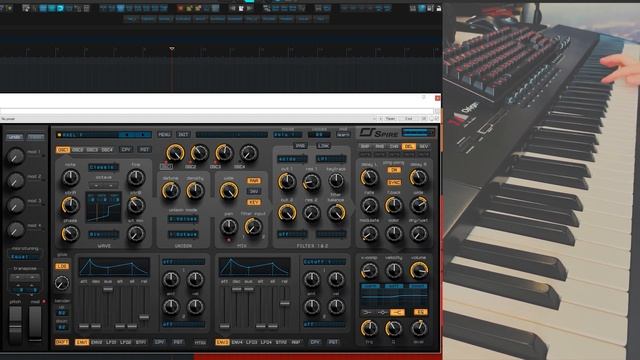The image size is (640, 360).
Task: Click the INIT button
Action: (183, 134)
